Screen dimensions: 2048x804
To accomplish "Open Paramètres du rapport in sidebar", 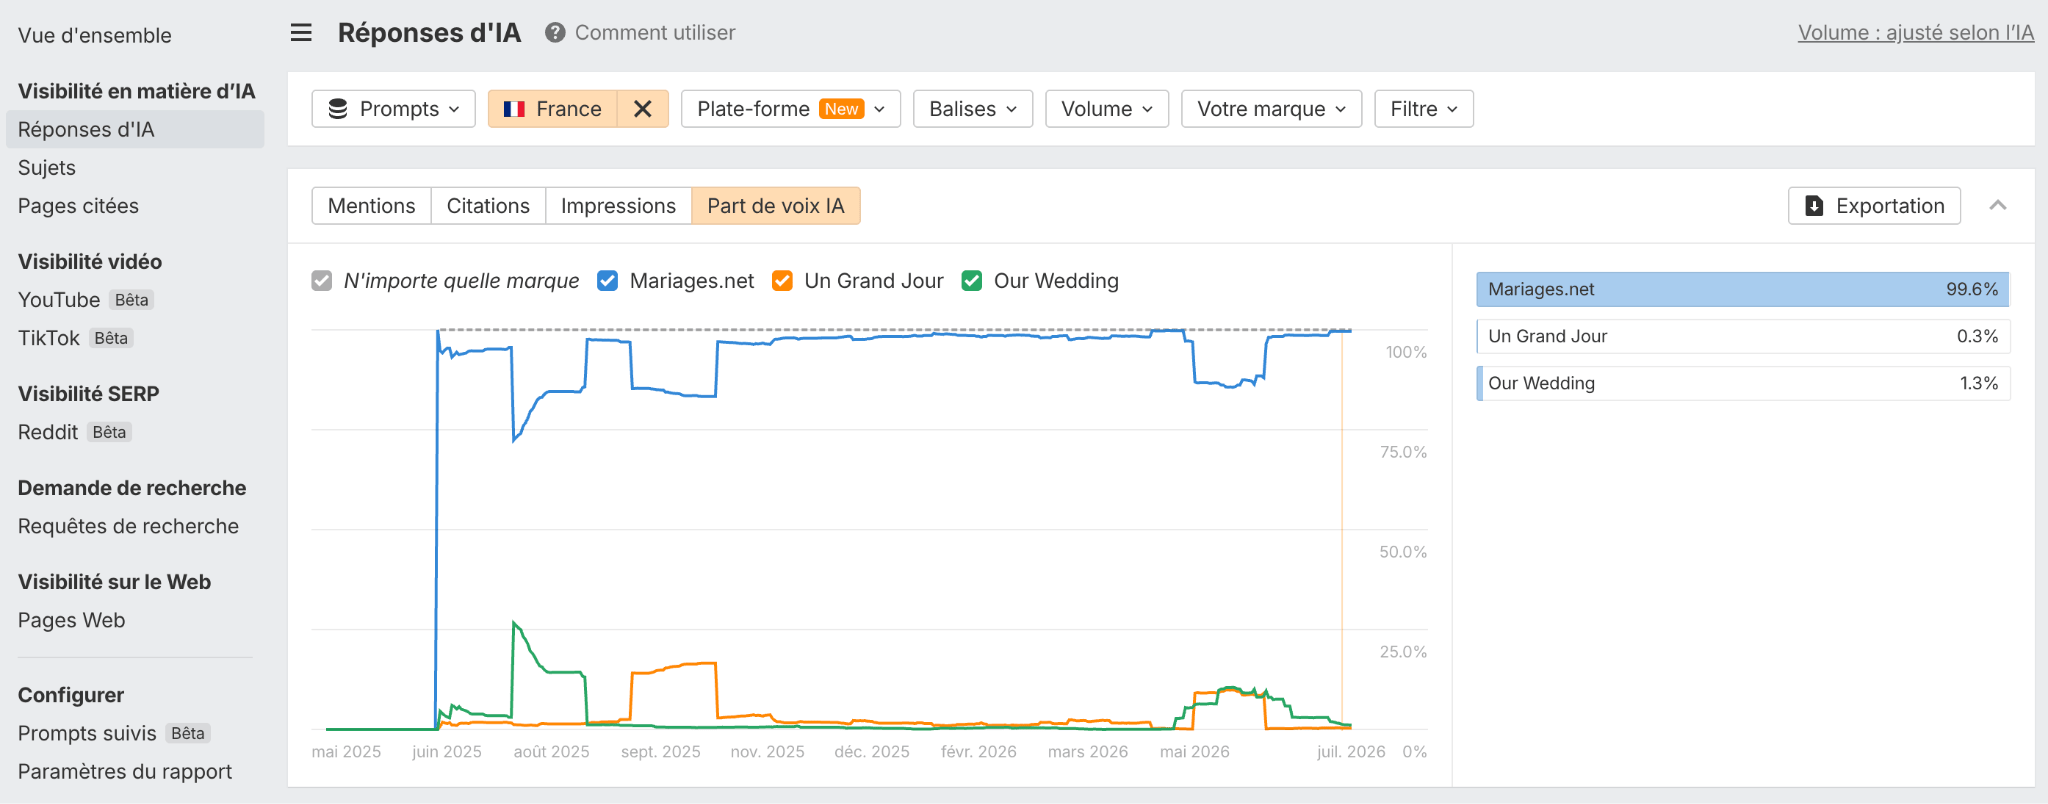I will click(x=125, y=771).
